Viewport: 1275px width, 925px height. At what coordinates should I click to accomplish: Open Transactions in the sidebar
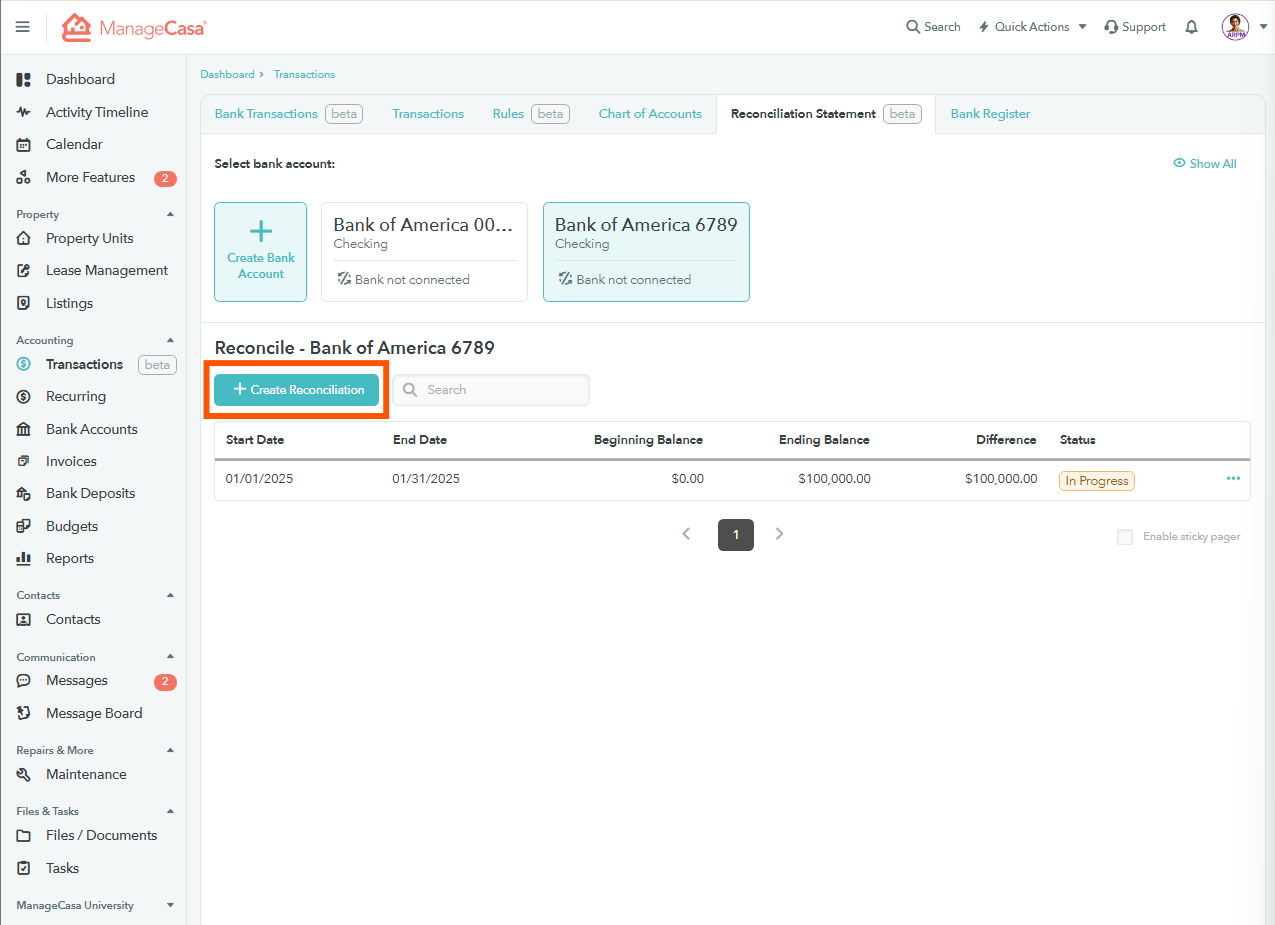pos(84,364)
